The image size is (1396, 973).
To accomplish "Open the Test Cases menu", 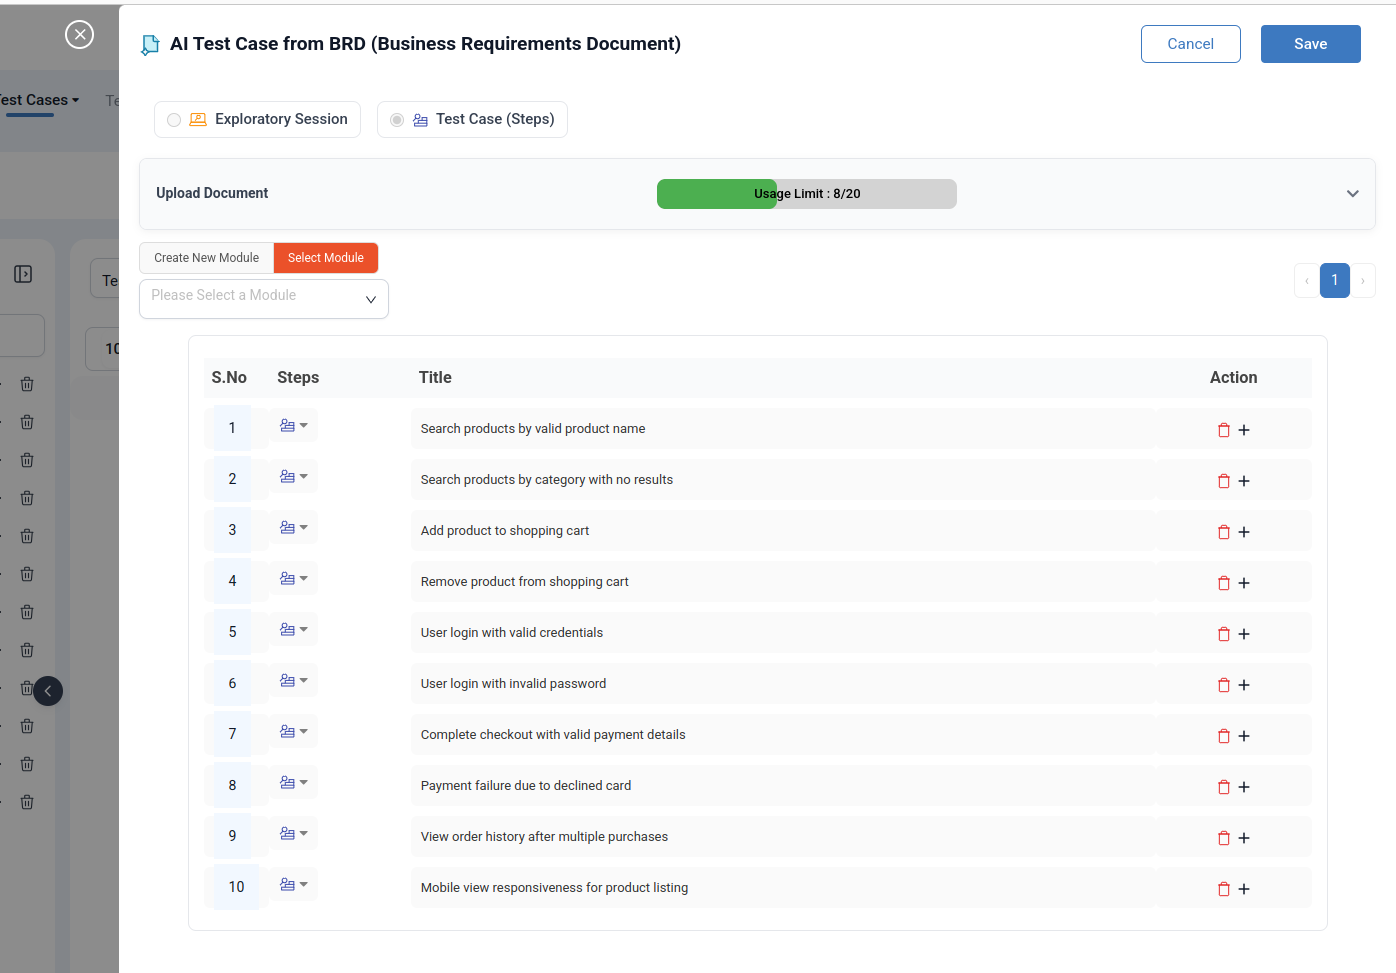I will pos(38,100).
